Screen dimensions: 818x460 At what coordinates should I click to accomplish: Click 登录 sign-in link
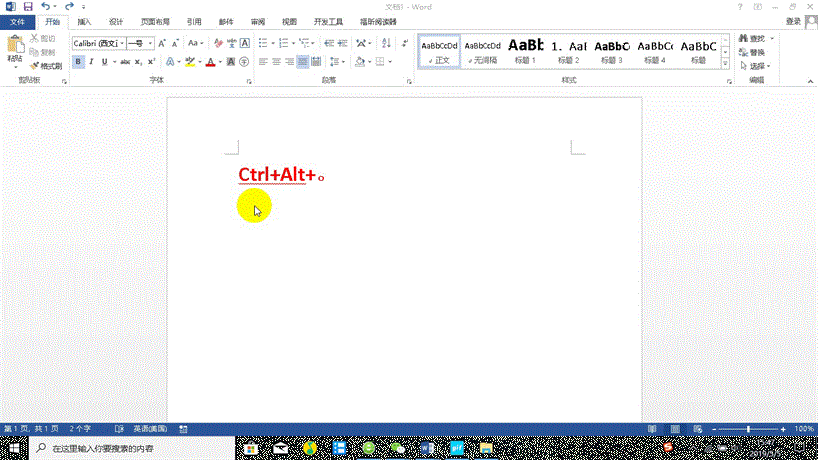pos(793,21)
